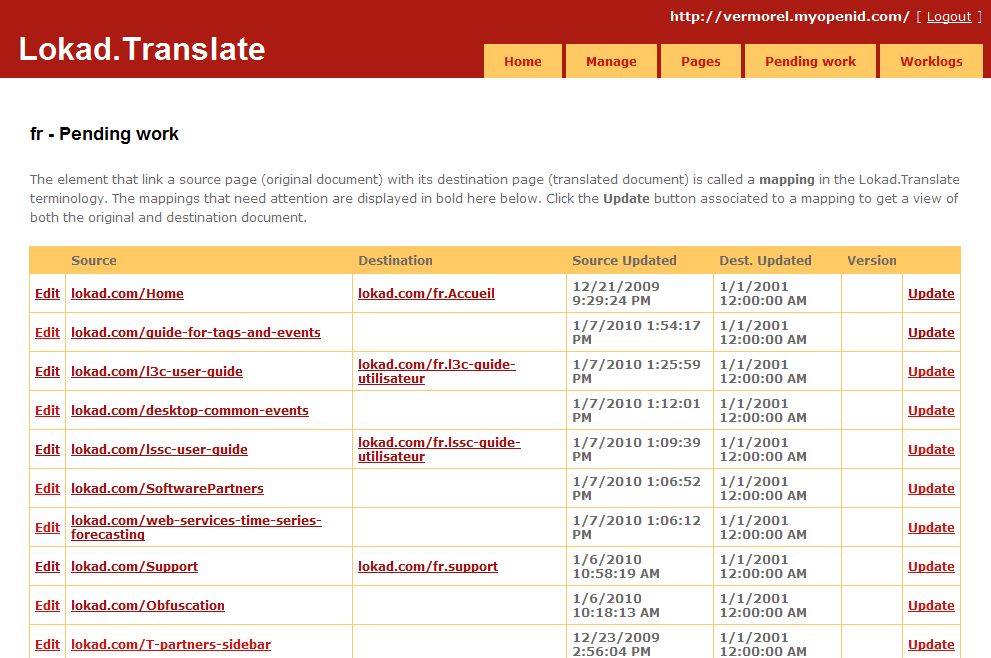
Task: Go to the Pages tab
Action: pyautogui.click(x=700, y=61)
